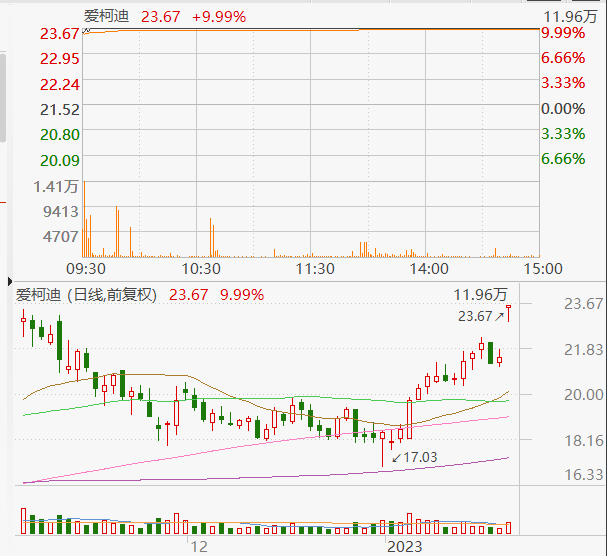Screen dimensions: 607x556
Task: Click the 11.96万 volume above intraday chart
Action: 570,17
